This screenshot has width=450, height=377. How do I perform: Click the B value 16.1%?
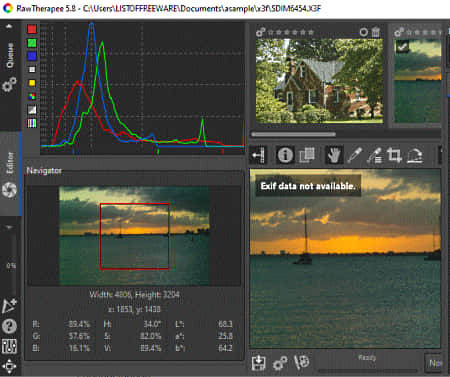coord(79,348)
